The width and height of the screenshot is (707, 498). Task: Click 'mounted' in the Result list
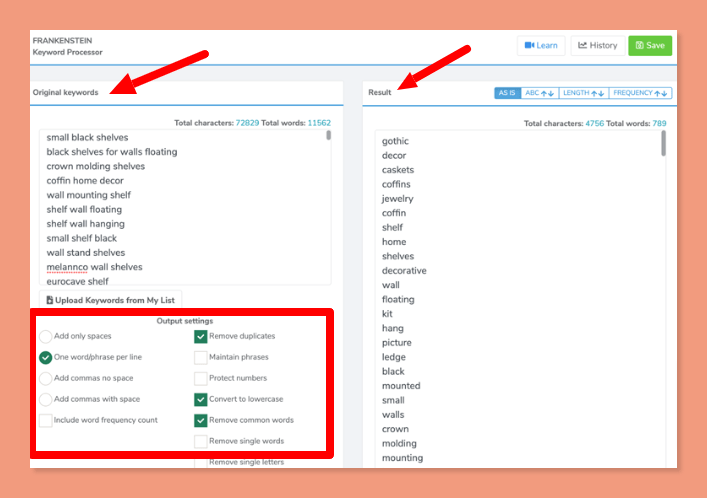401,386
